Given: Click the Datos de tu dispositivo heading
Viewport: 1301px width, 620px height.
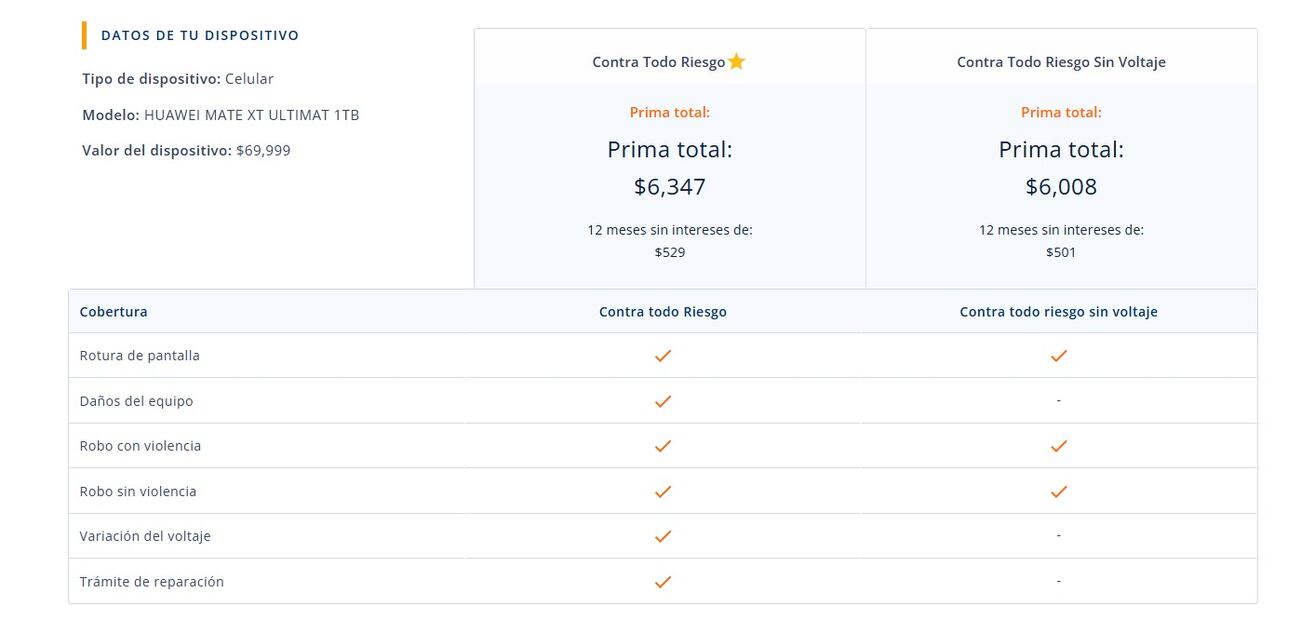Looking at the screenshot, I should pos(200,35).
